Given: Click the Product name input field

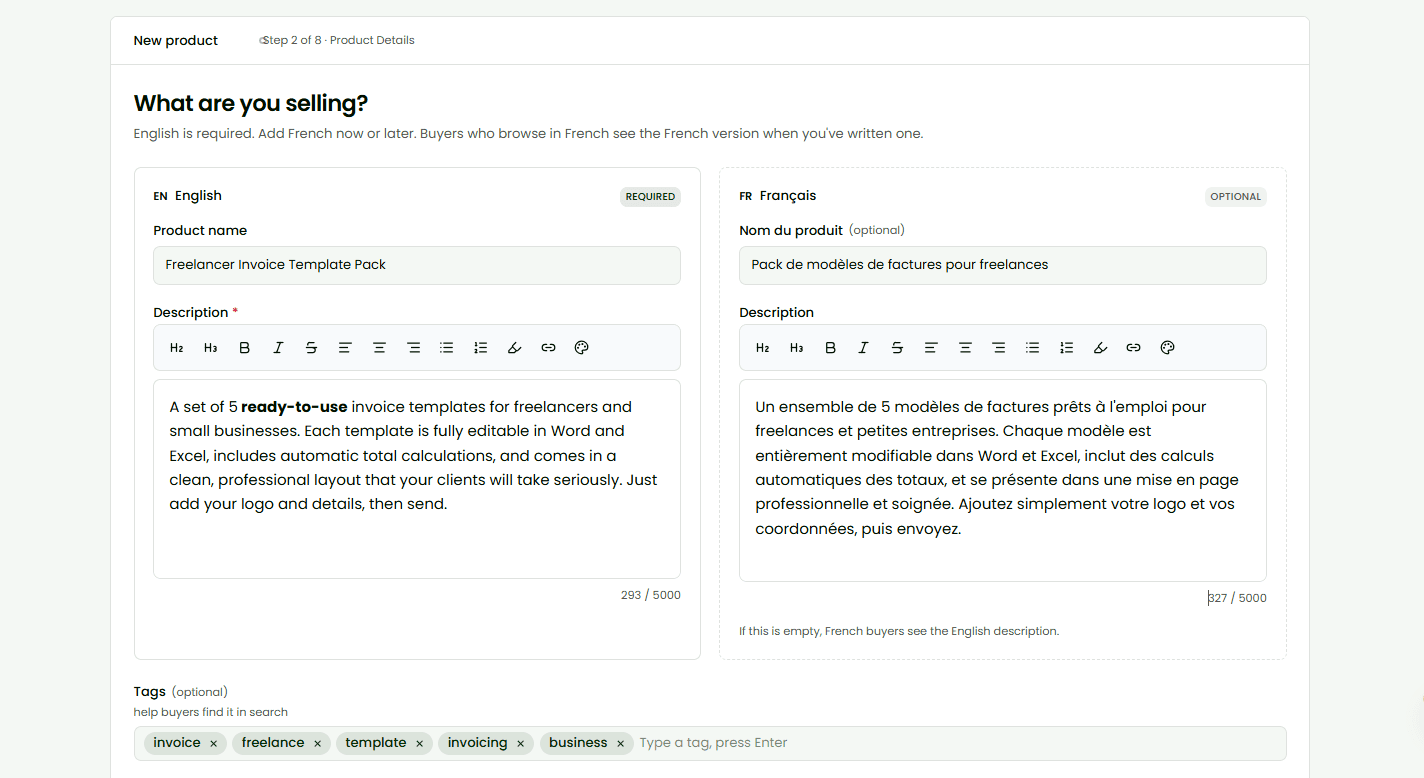Looking at the screenshot, I should coord(417,265).
